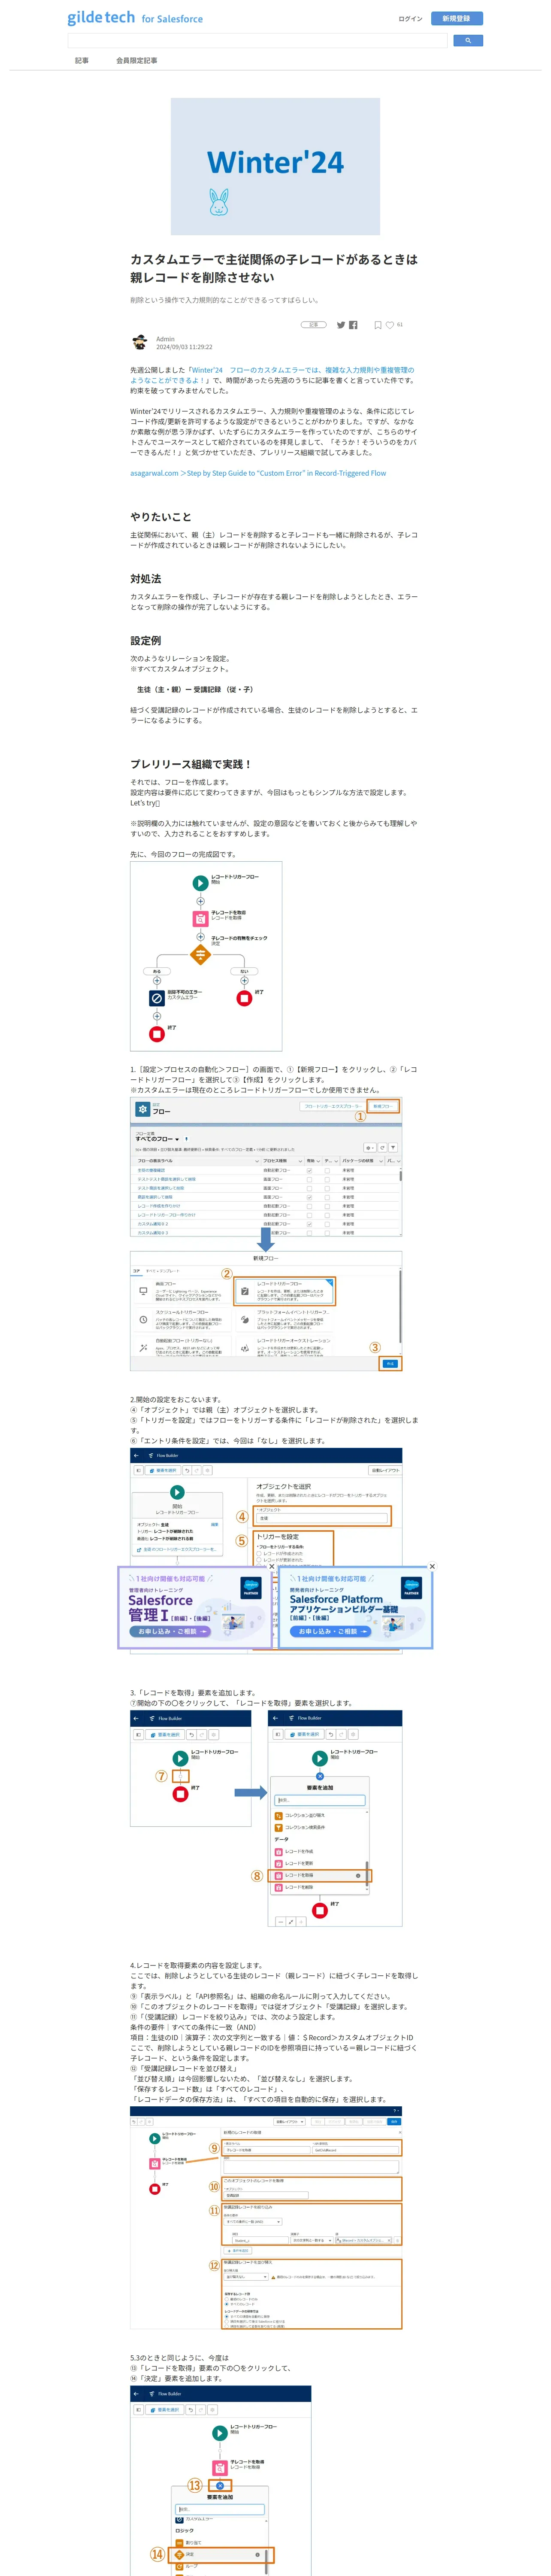This screenshot has height=2576, width=551.
Task: Select the プレリリース組織で実践！ heading
Action: pos(191,764)
